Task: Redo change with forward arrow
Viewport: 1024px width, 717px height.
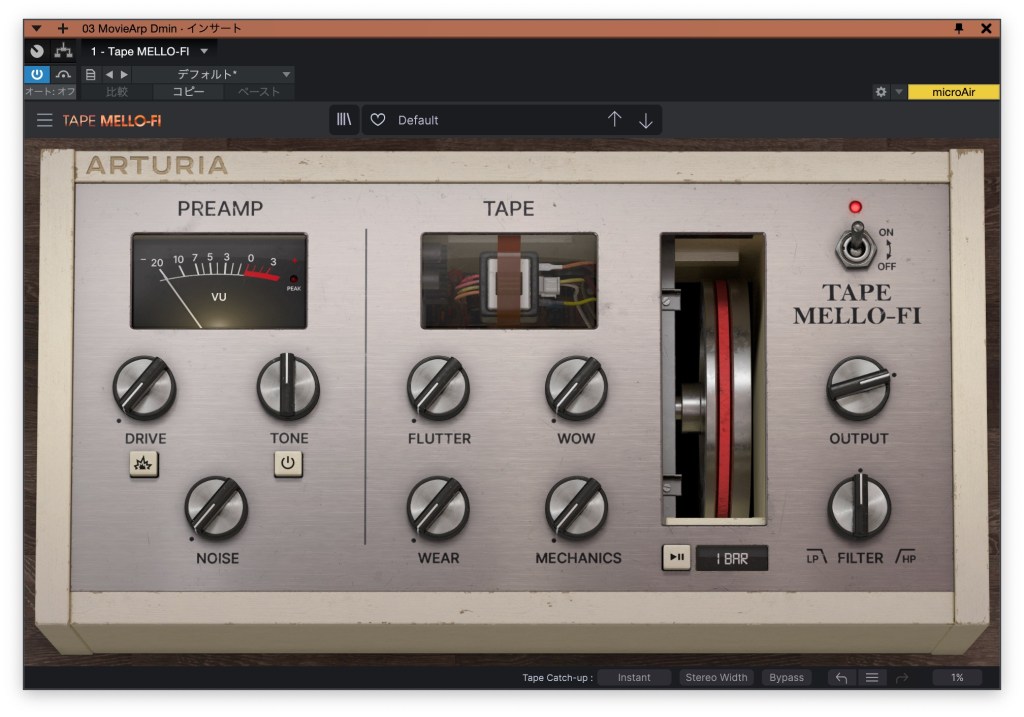Action: [x=902, y=678]
